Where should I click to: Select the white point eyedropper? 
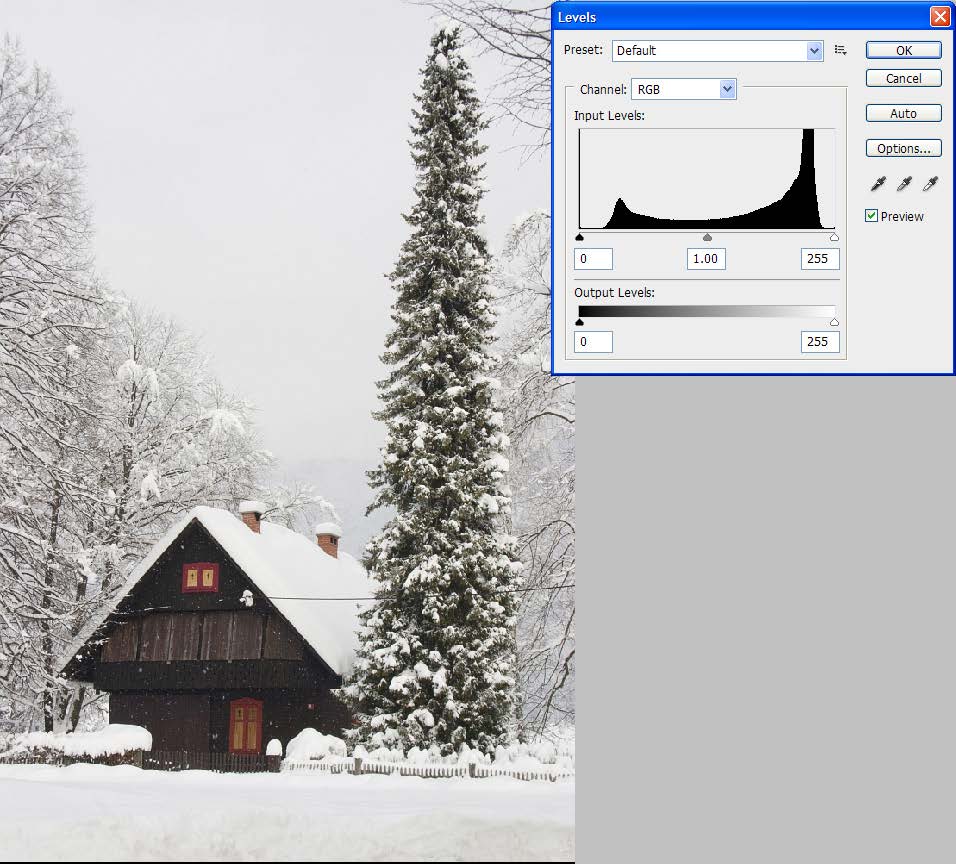click(x=930, y=183)
